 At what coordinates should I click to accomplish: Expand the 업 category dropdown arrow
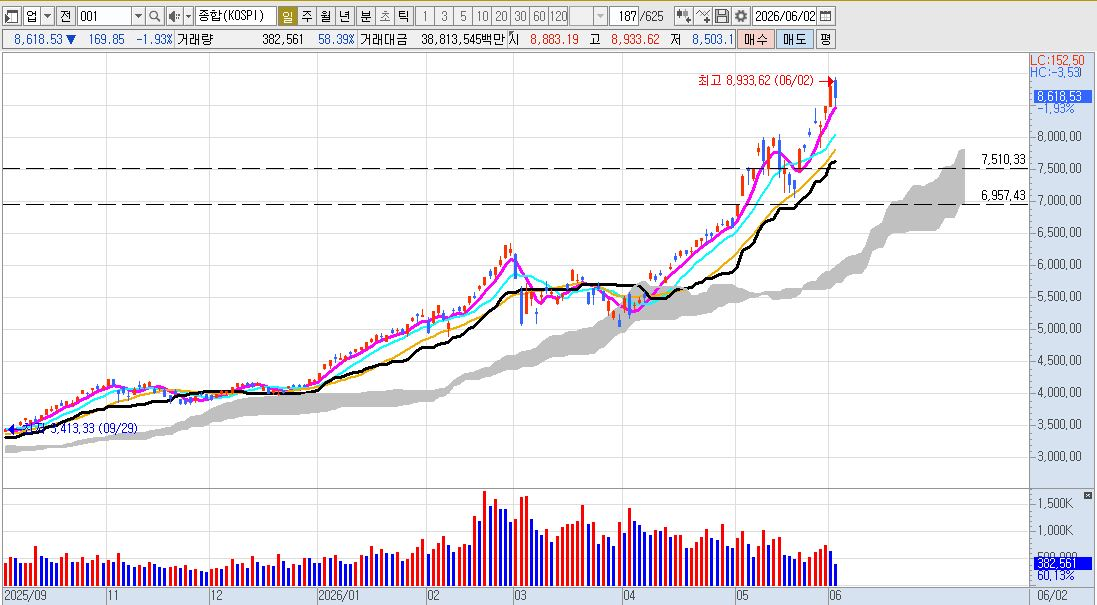pos(48,15)
